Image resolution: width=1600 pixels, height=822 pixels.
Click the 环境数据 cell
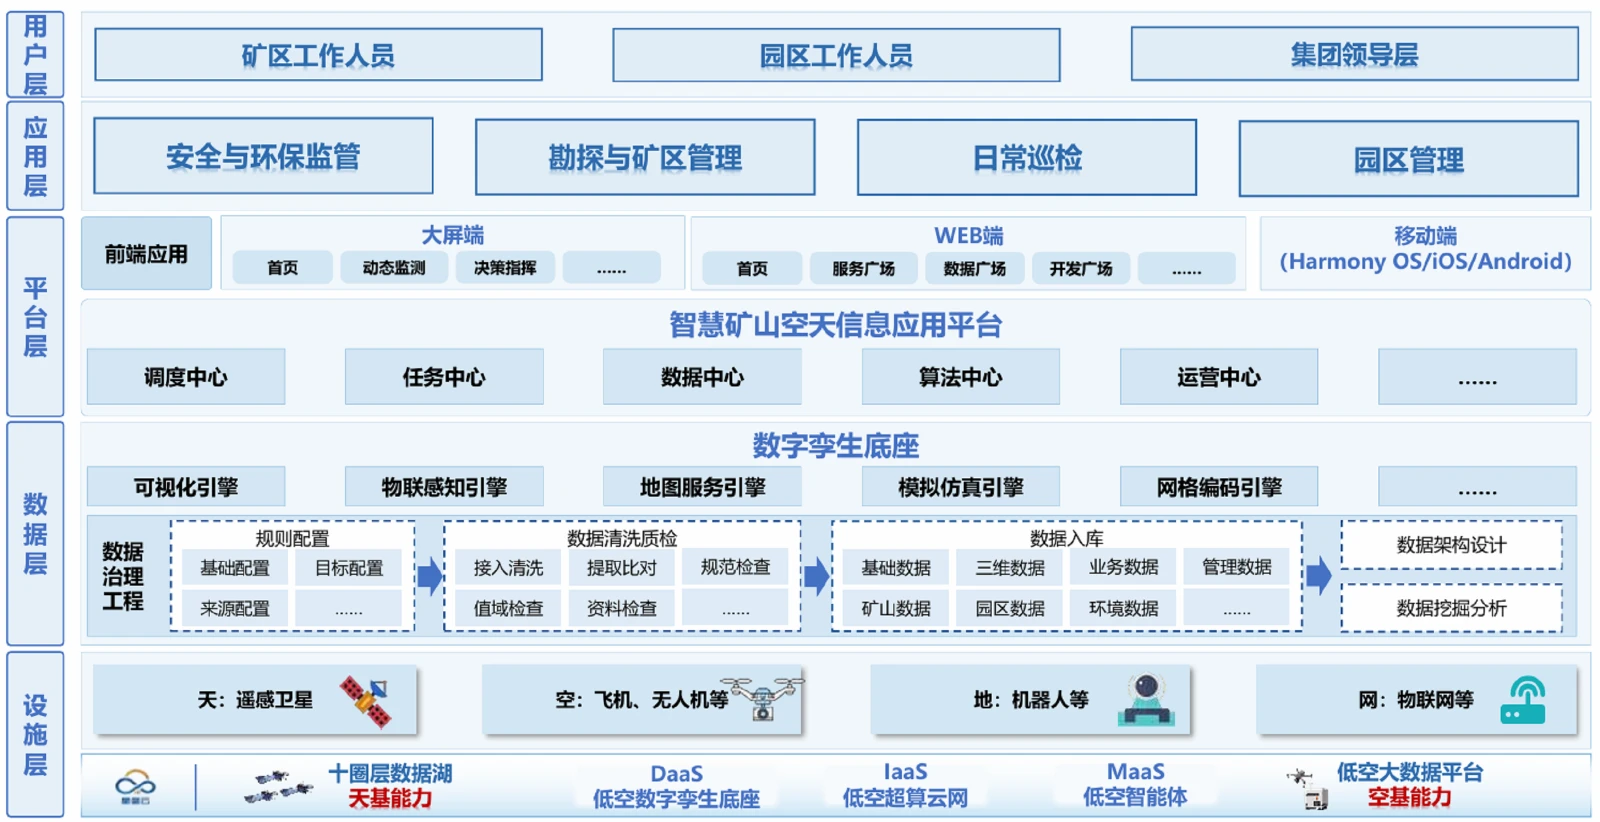tap(1123, 608)
